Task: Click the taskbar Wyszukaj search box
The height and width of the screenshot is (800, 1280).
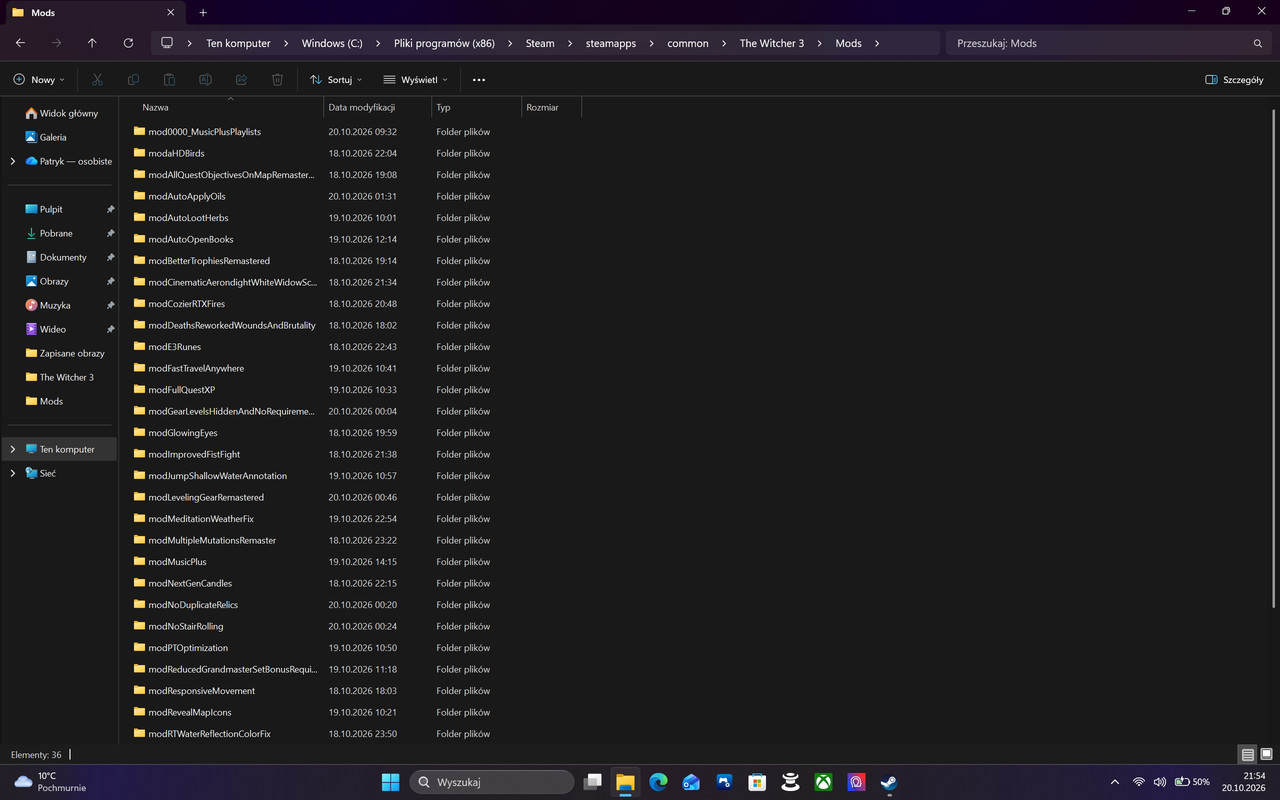Action: pos(492,782)
